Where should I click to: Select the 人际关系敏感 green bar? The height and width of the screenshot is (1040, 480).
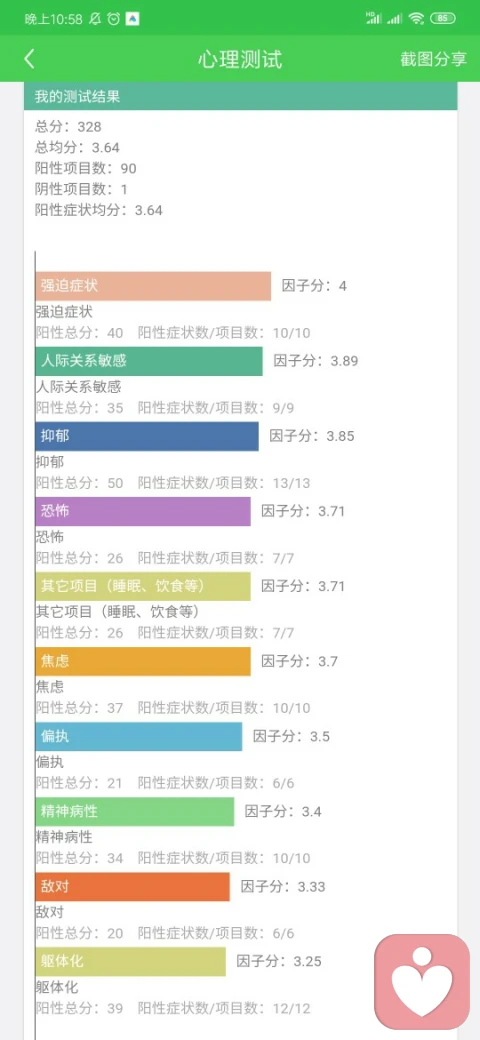[149, 361]
